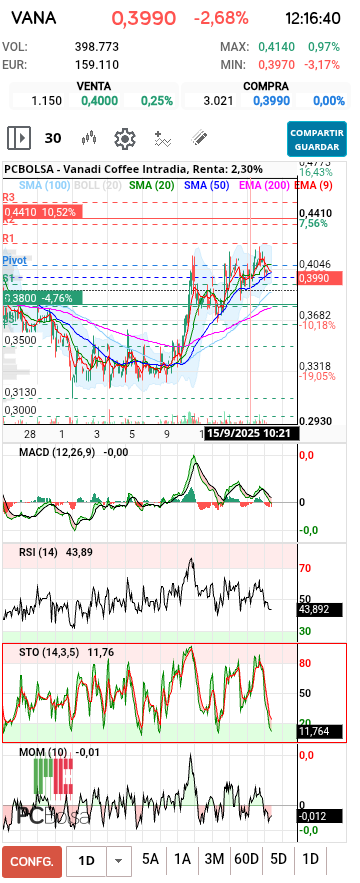
Task: Select the rightmost 1D time range
Action: [310, 859]
